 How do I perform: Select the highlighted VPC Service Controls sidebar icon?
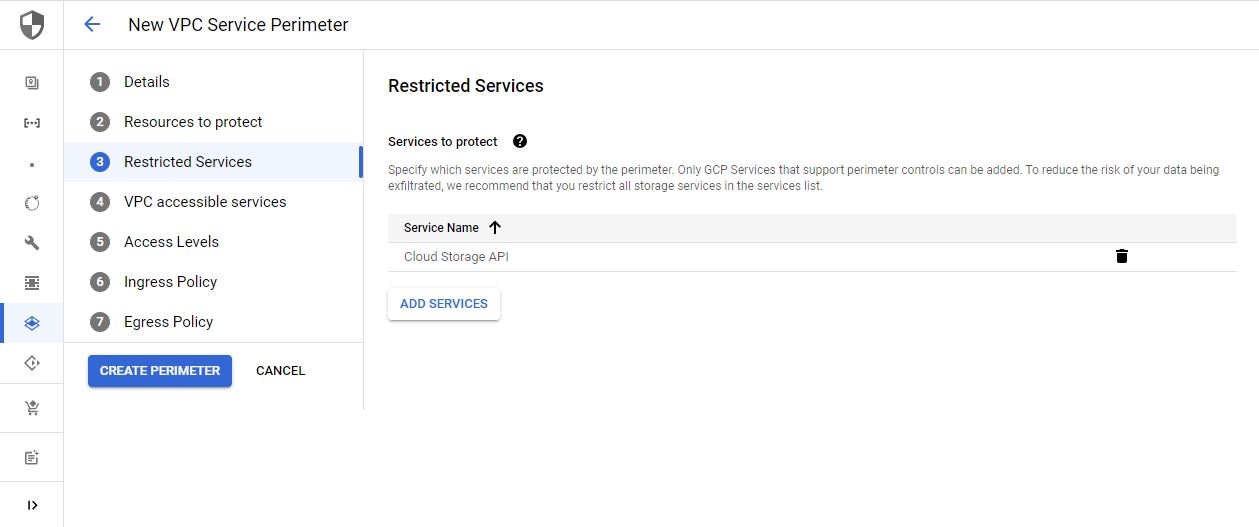(x=32, y=323)
